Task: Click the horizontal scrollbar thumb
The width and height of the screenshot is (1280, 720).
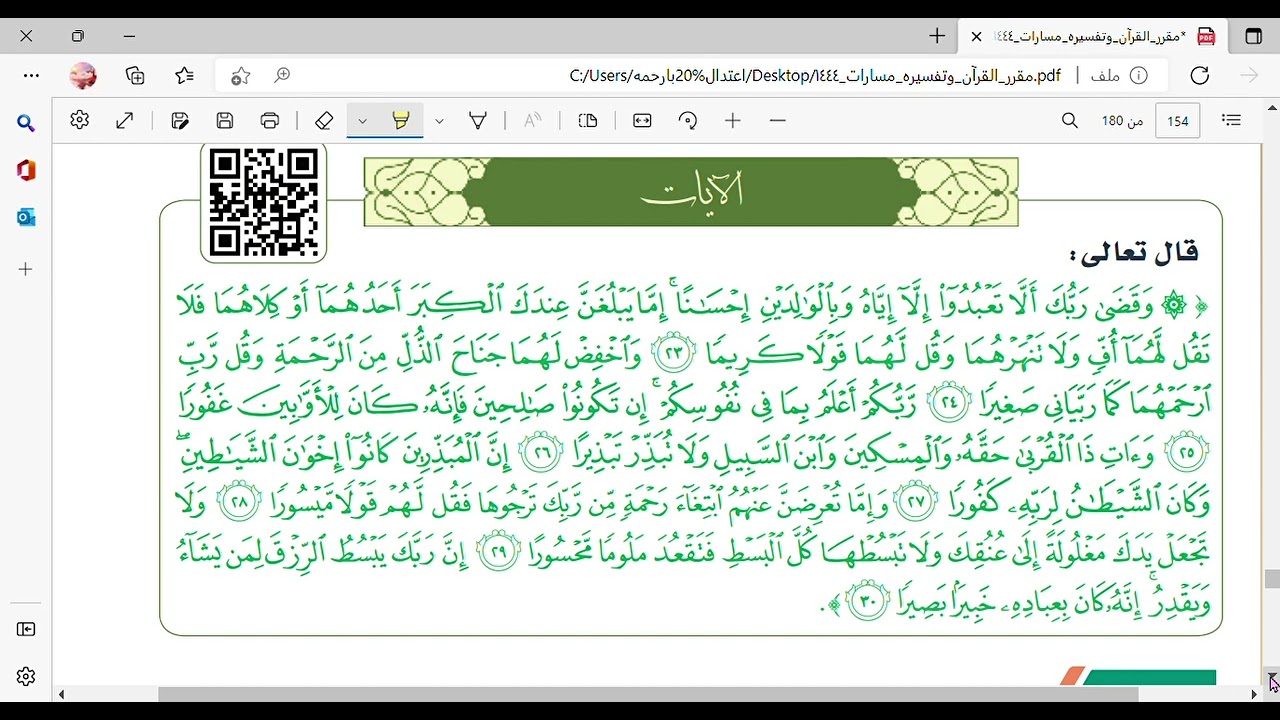Action: [648, 694]
